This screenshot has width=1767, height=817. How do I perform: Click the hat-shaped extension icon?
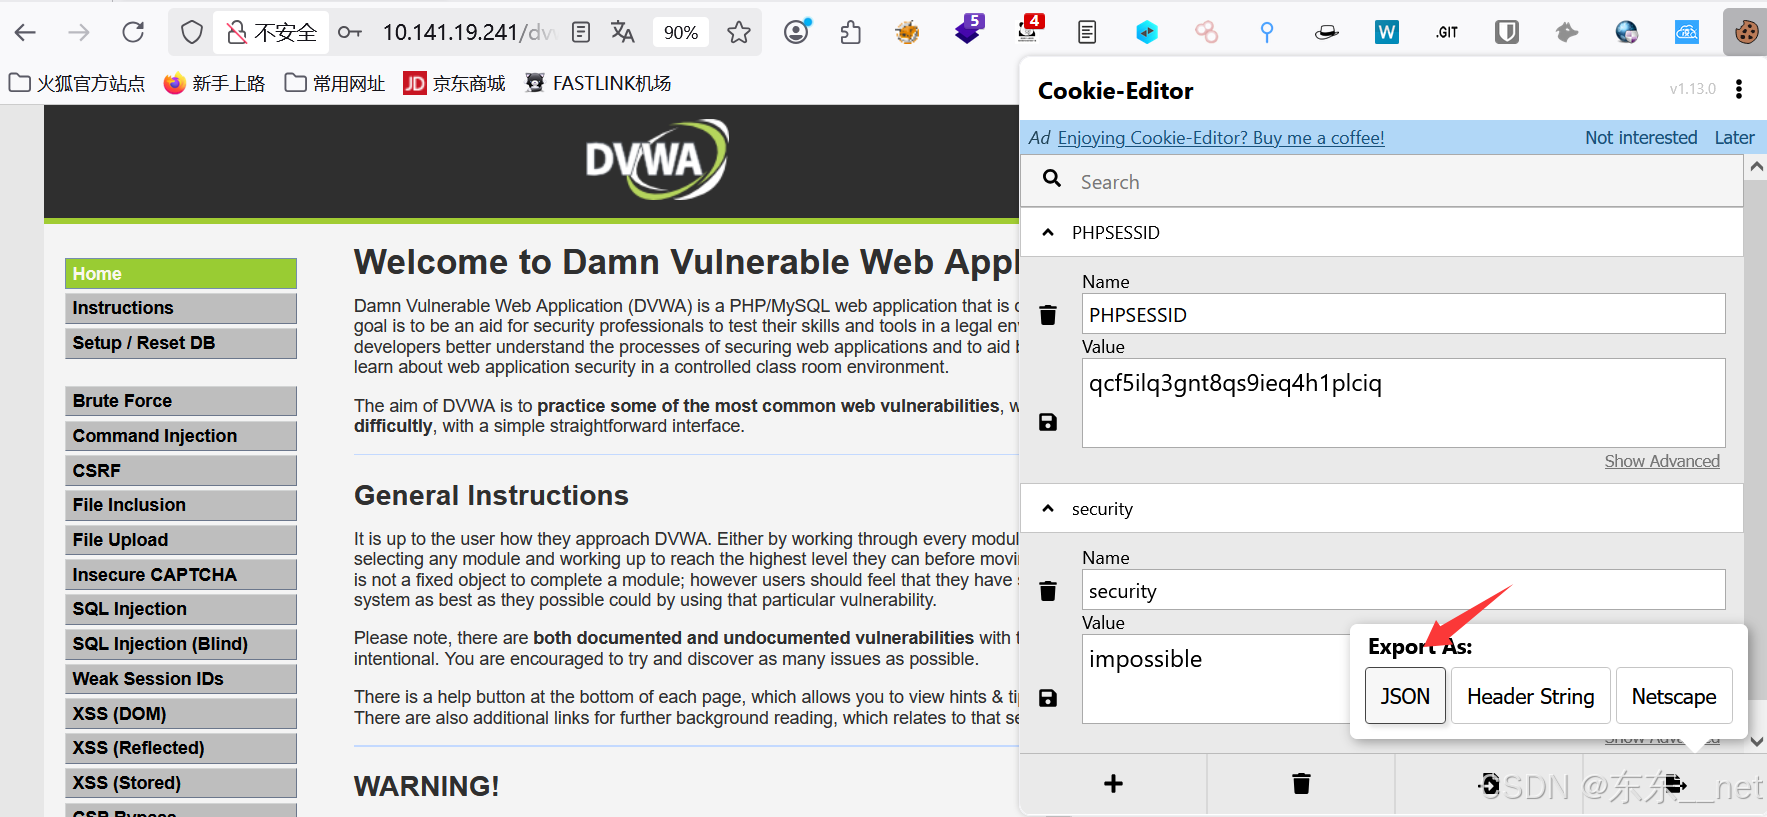click(x=1327, y=33)
